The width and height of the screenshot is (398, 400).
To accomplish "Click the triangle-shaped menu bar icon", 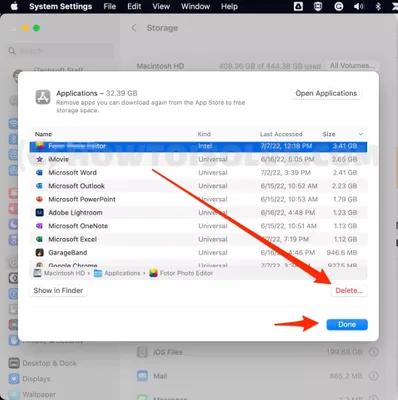I will 298,6.
